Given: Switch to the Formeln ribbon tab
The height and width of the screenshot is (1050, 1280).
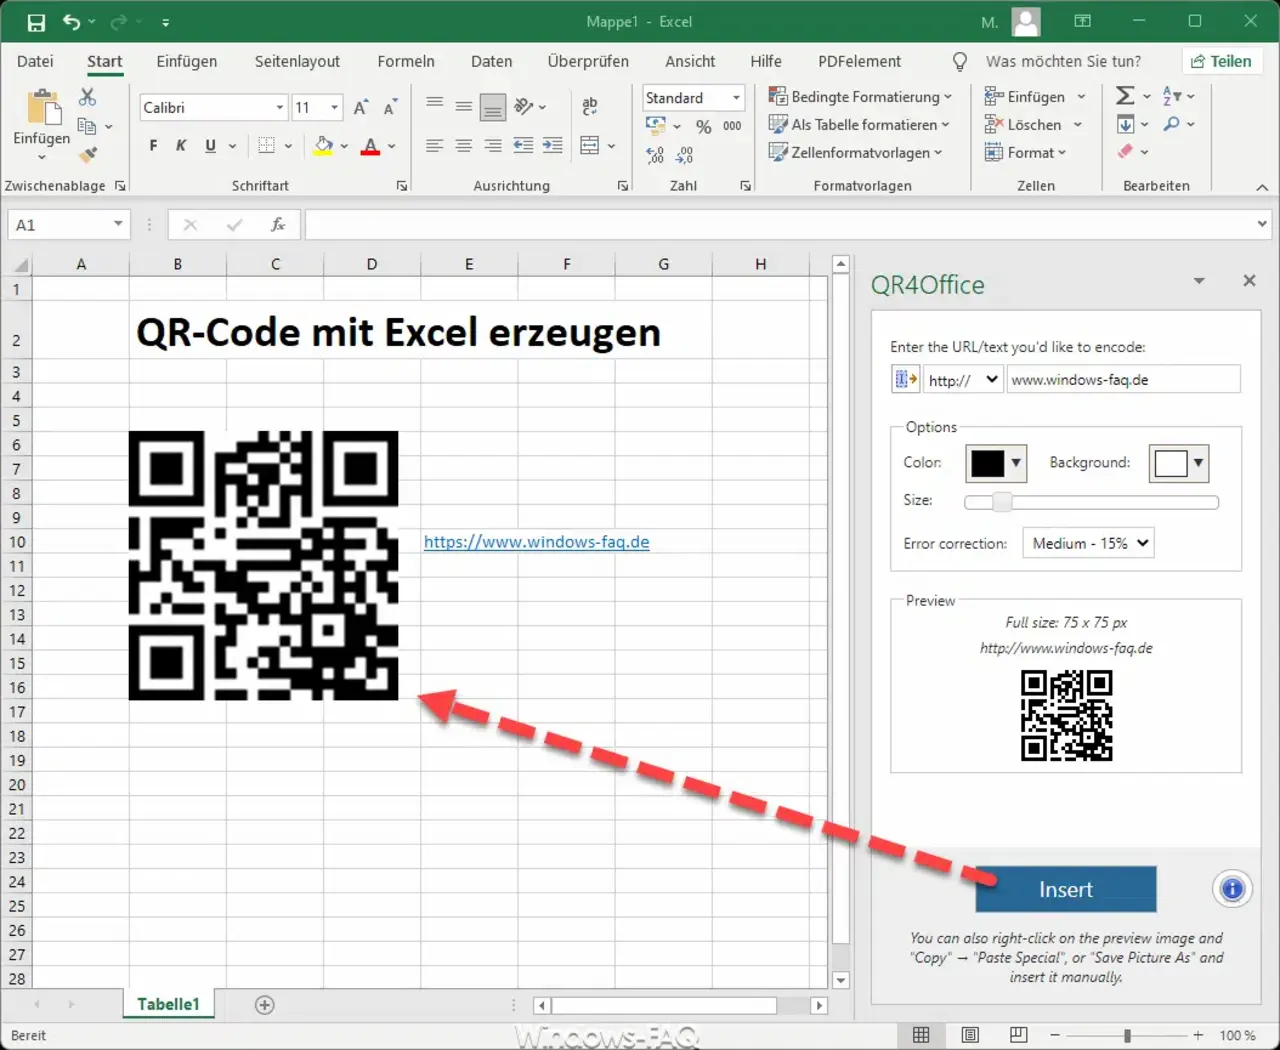Looking at the screenshot, I should tap(406, 61).
